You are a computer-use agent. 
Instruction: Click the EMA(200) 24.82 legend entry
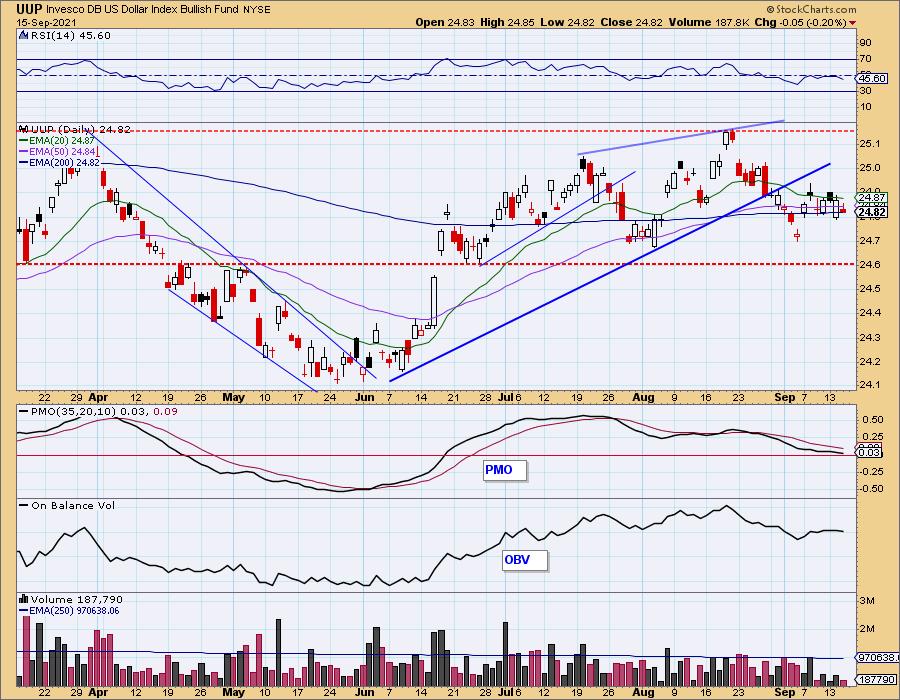pos(60,163)
